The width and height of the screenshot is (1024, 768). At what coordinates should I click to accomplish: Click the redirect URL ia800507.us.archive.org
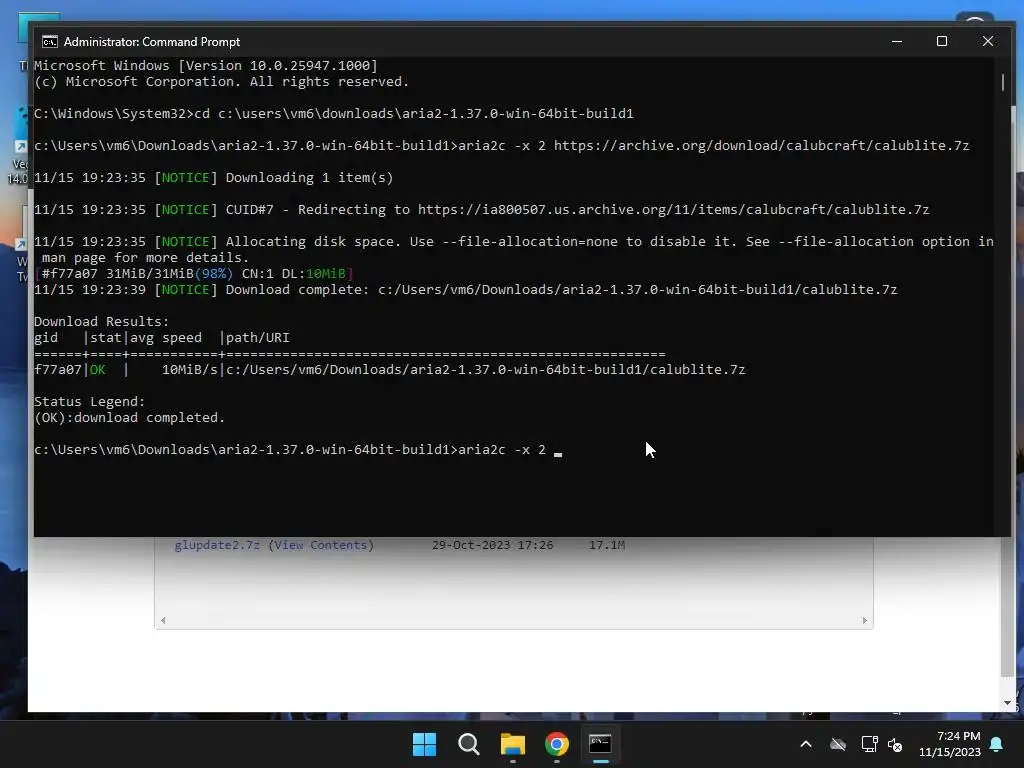(673, 210)
